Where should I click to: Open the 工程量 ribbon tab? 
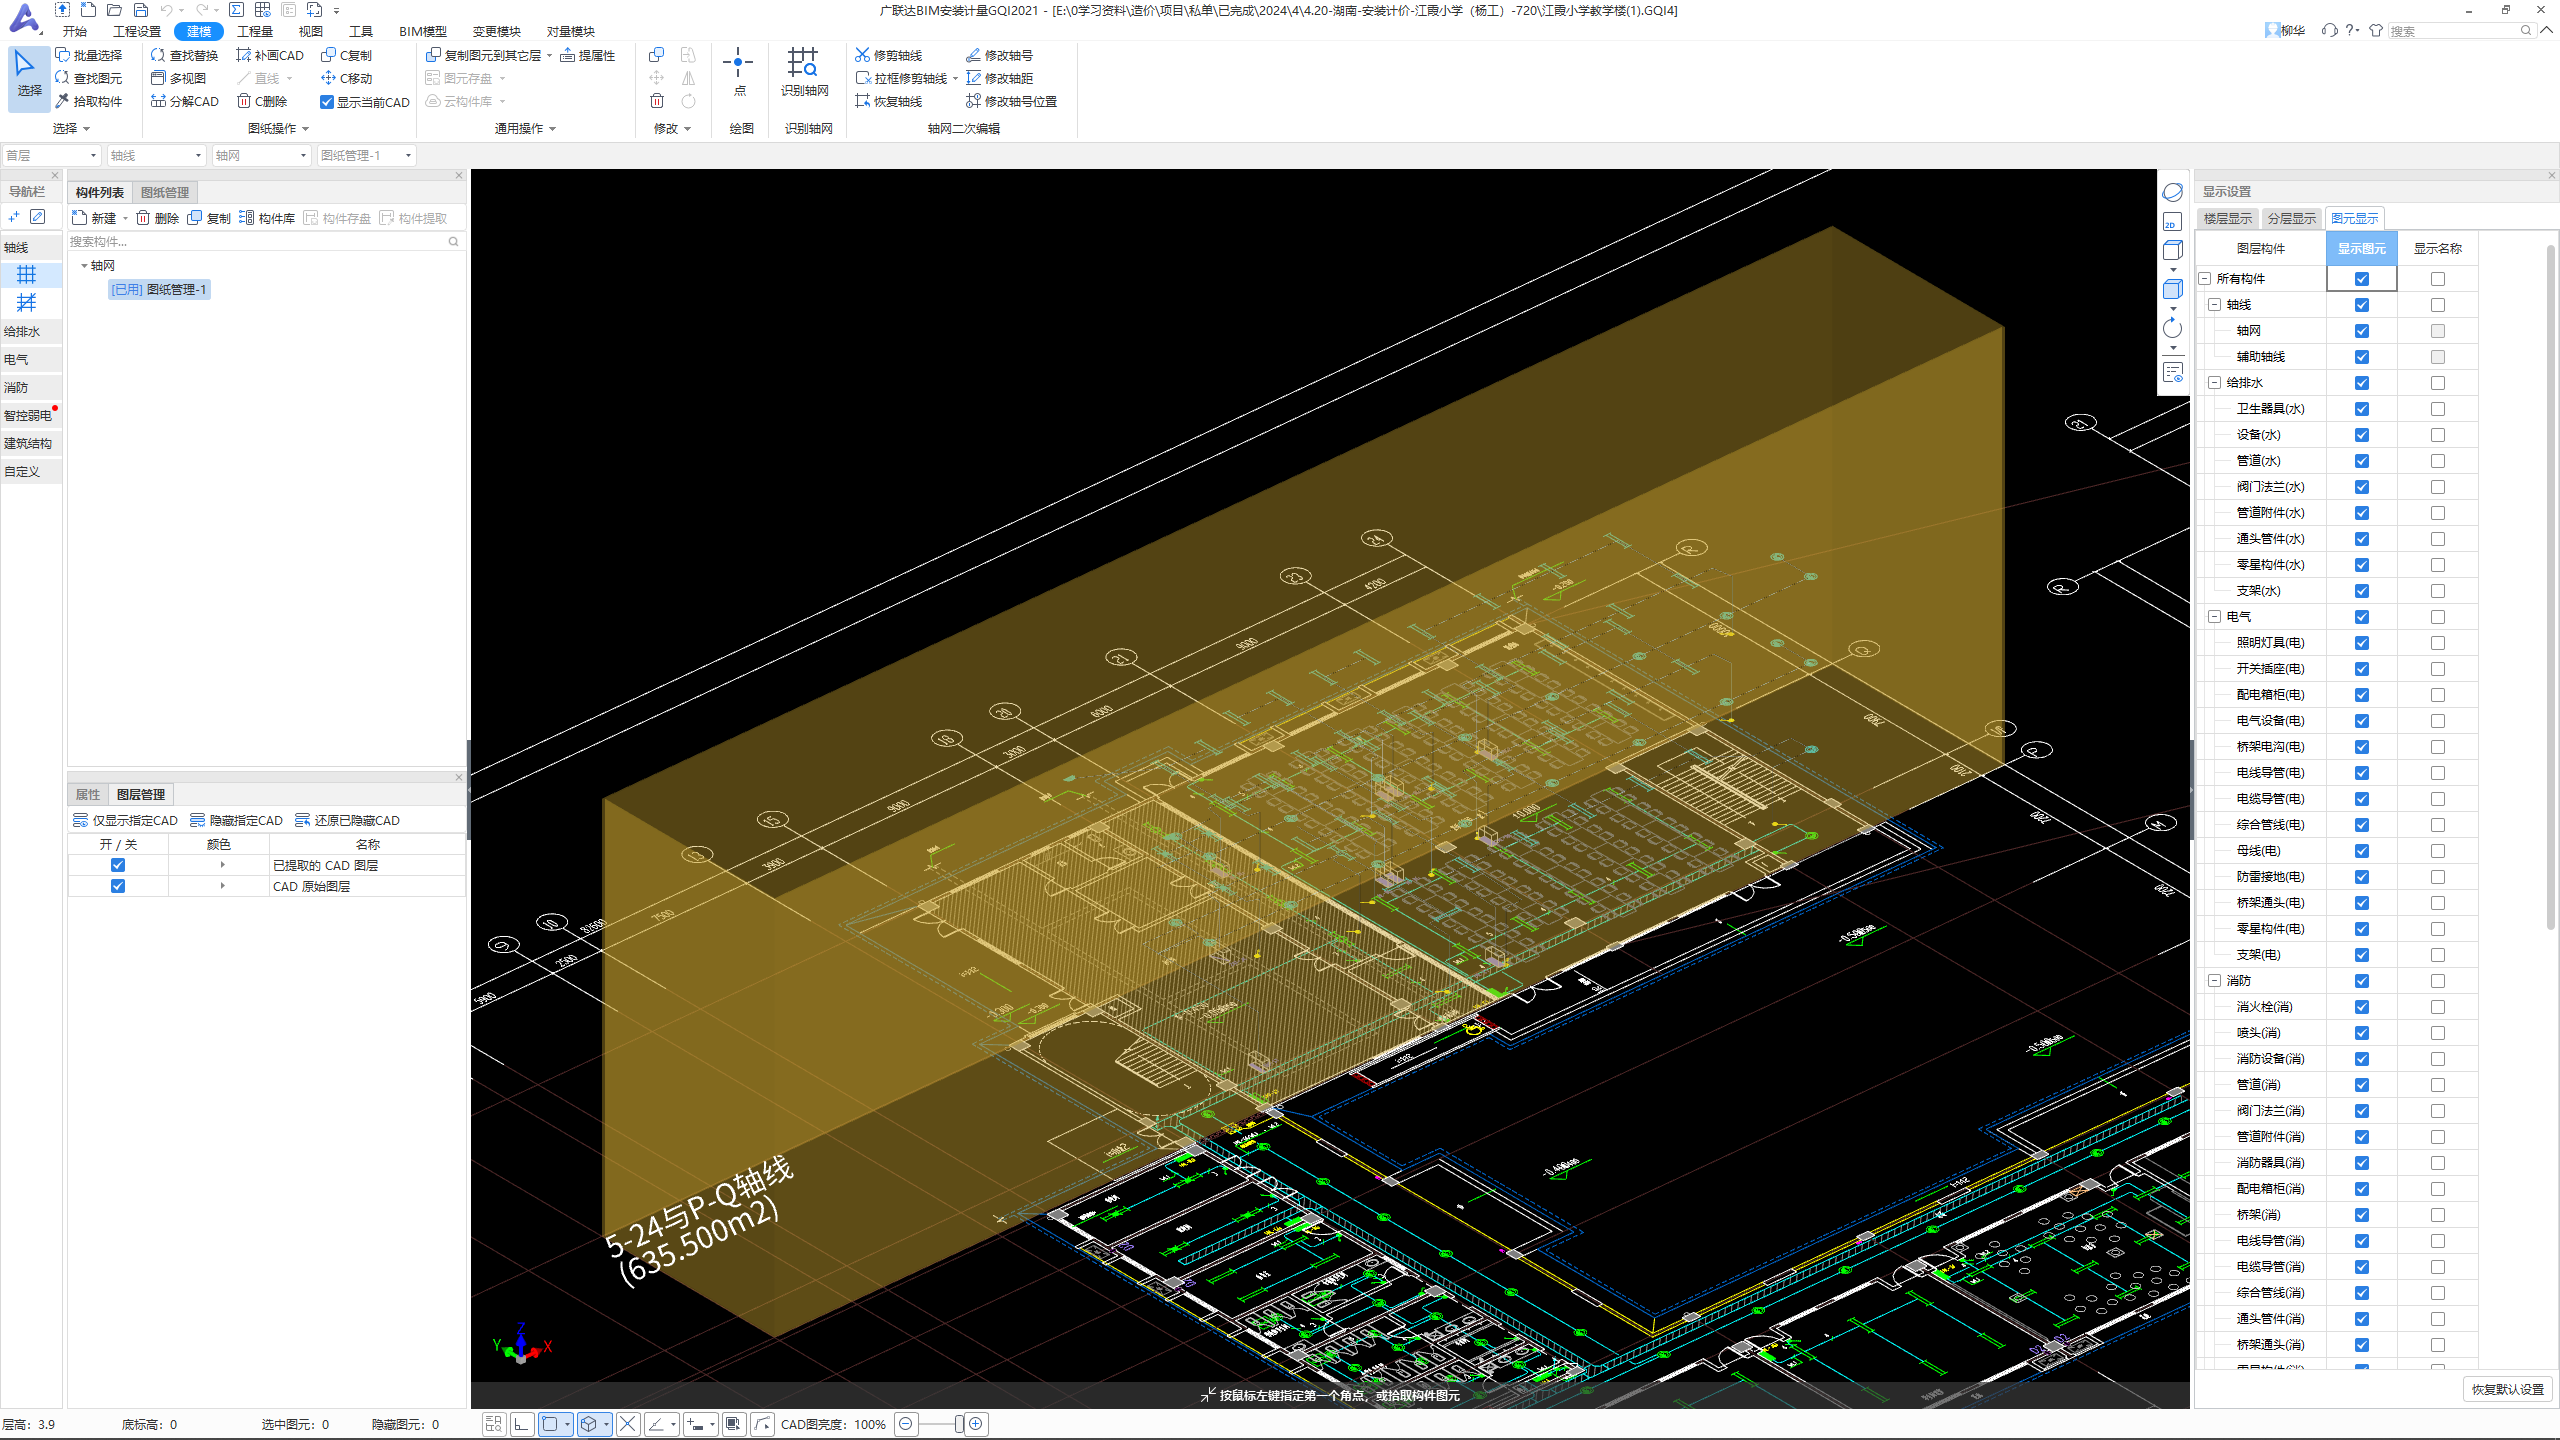coord(255,31)
